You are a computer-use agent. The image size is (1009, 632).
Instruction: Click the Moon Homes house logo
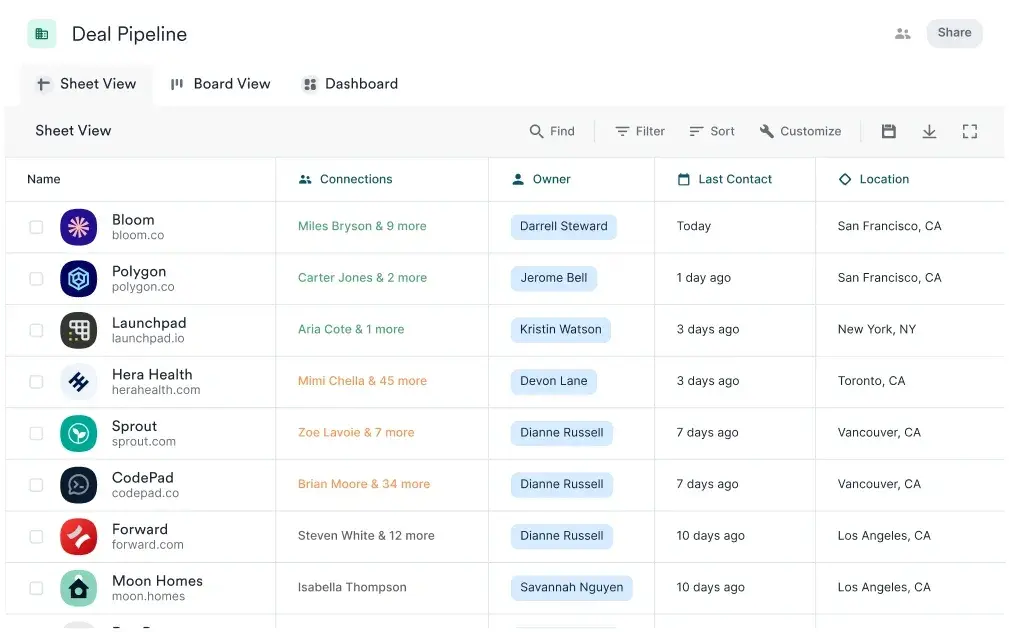79,588
